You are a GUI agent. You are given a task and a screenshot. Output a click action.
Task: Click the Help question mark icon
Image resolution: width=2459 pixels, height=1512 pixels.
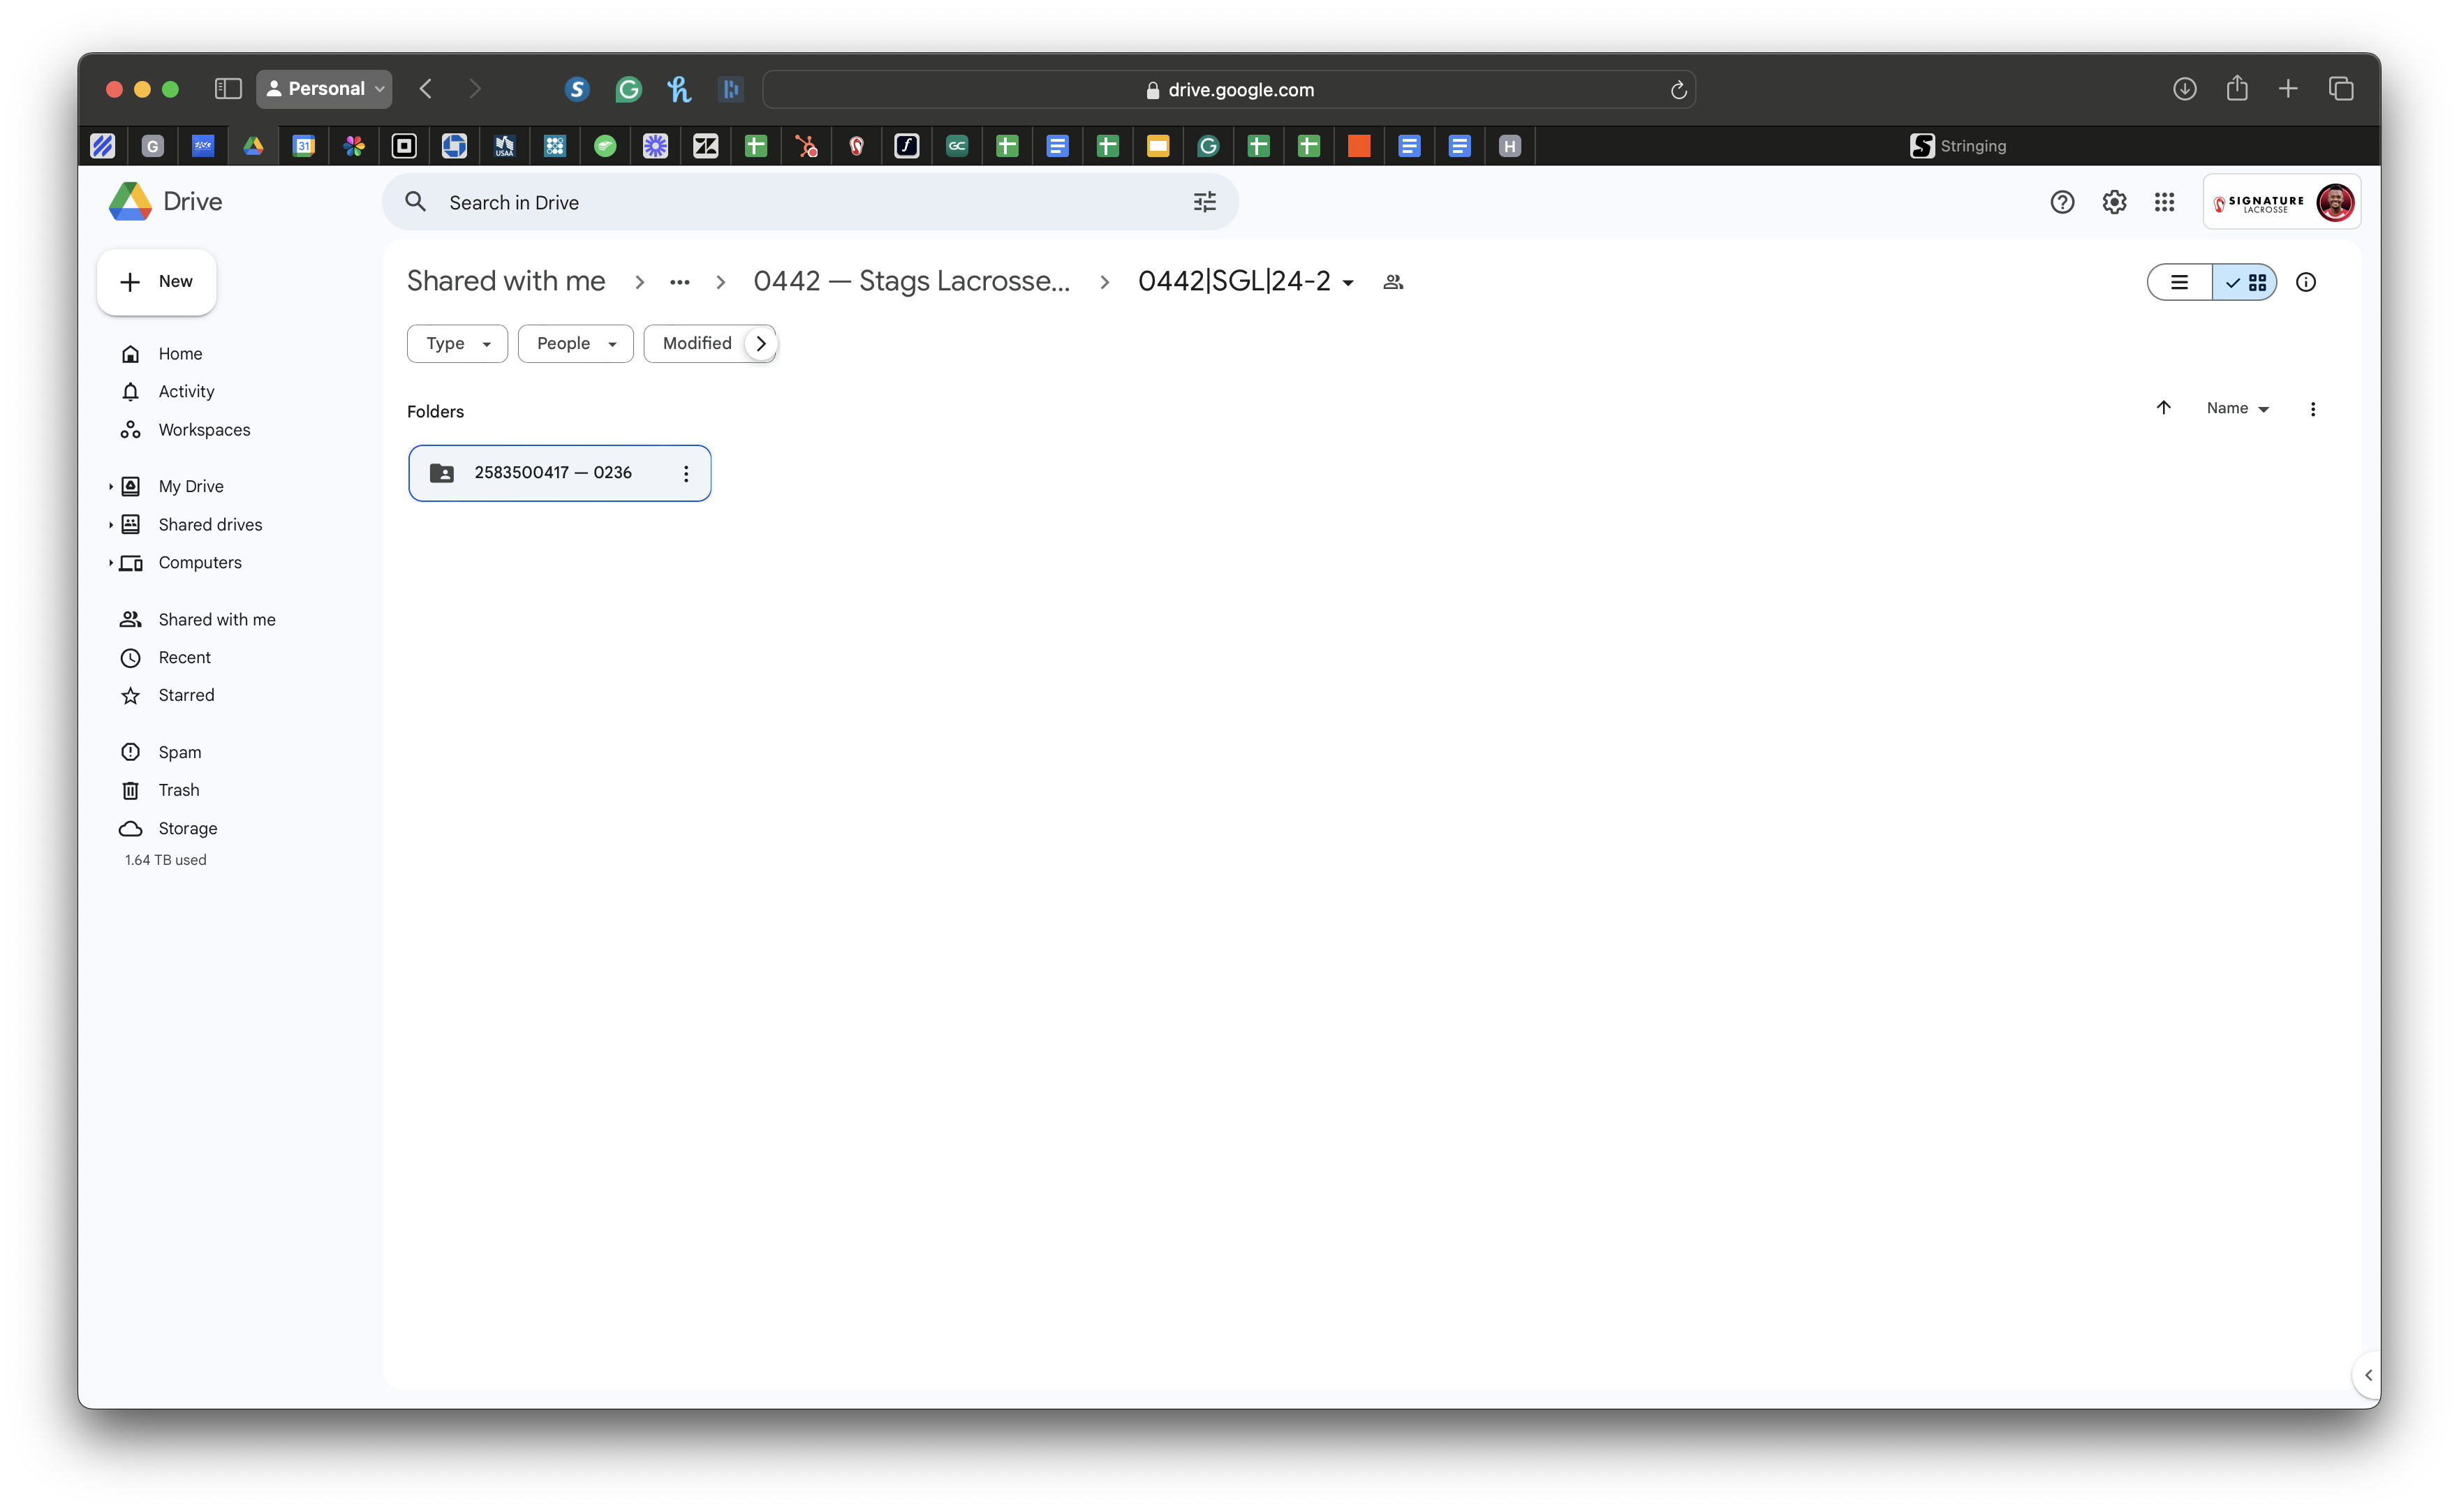coord(2061,202)
